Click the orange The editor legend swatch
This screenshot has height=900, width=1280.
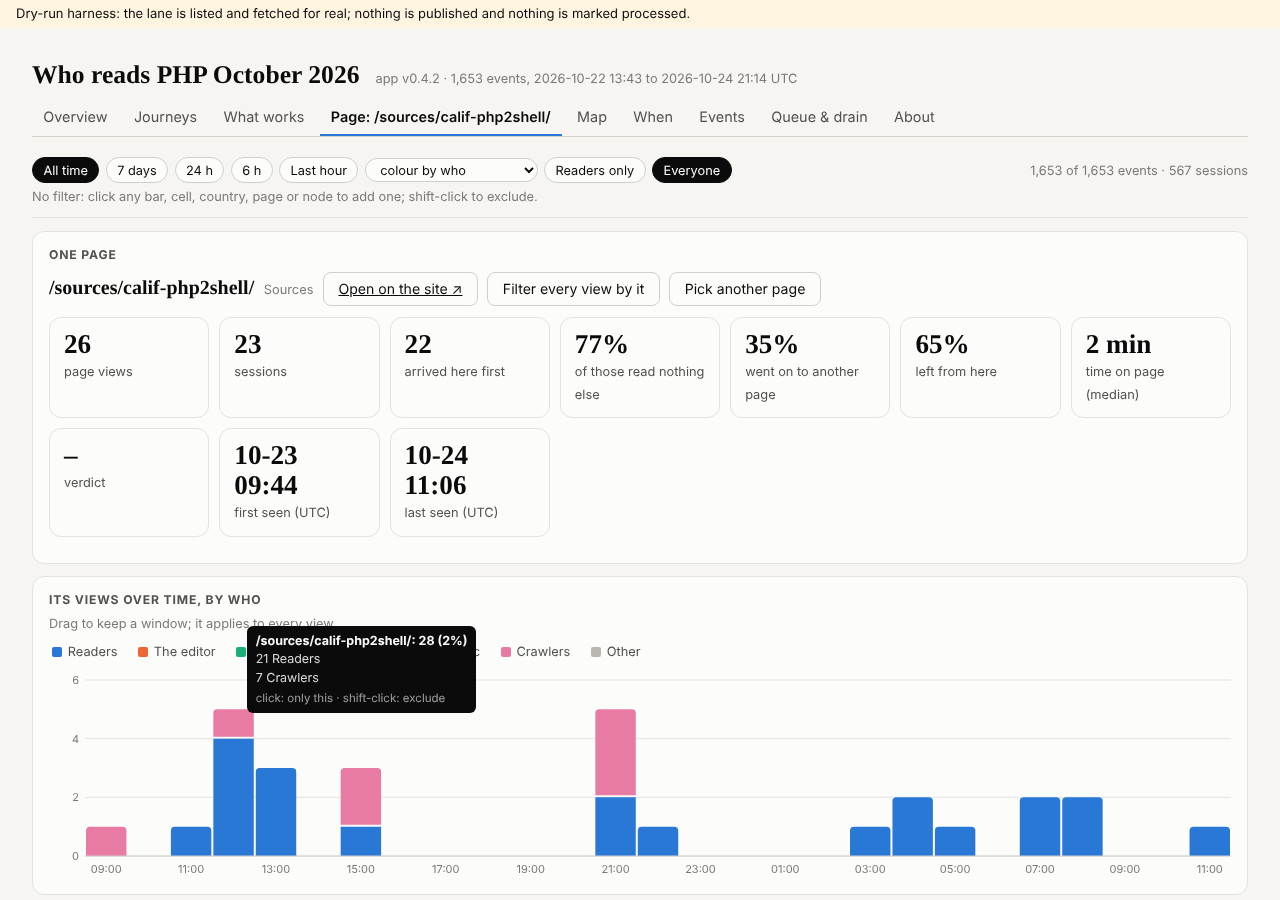[143, 652]
